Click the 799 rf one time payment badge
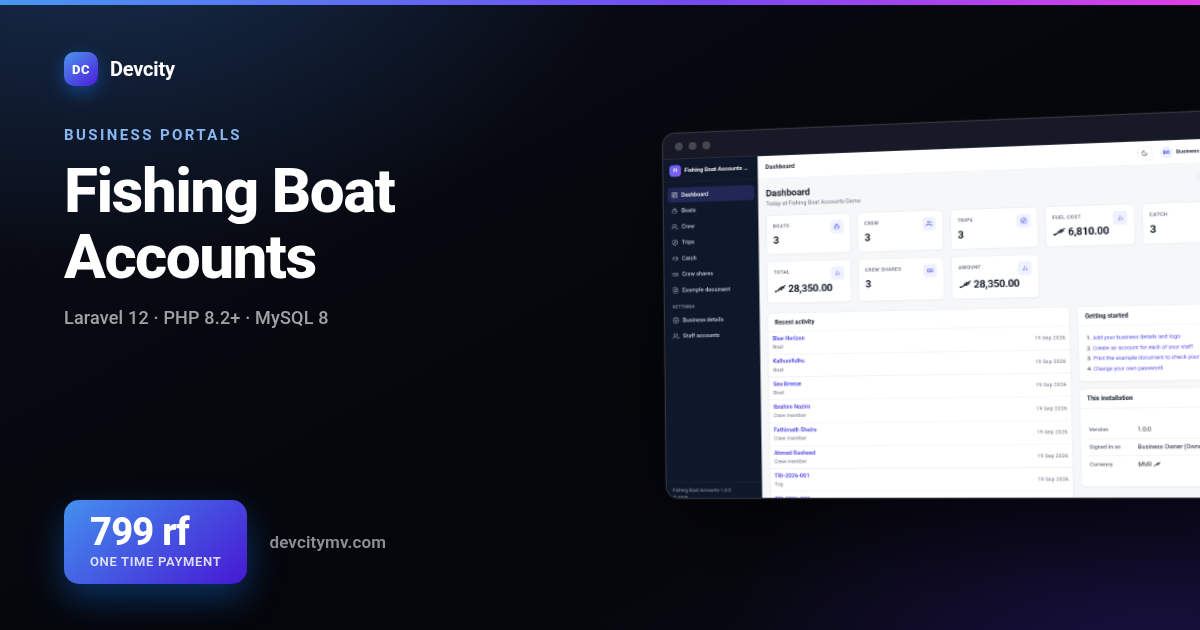 pos(155,542)
